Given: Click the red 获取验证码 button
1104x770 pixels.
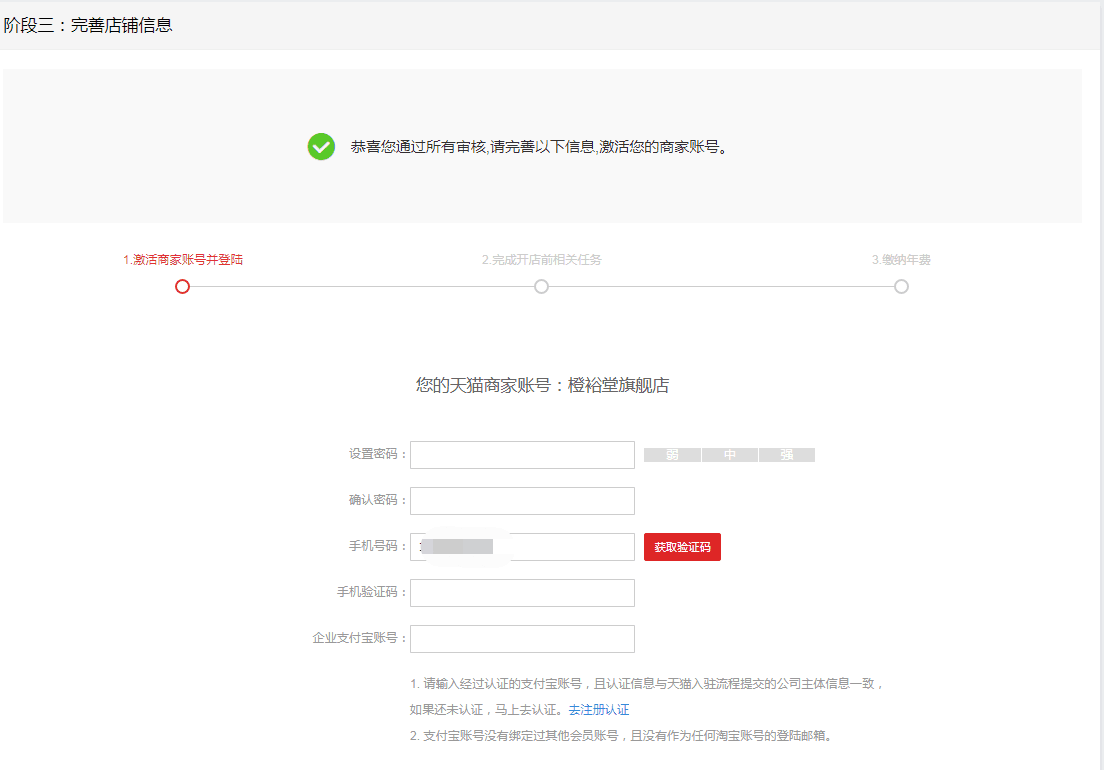Looking at the screenshot, I should (682, 547).
